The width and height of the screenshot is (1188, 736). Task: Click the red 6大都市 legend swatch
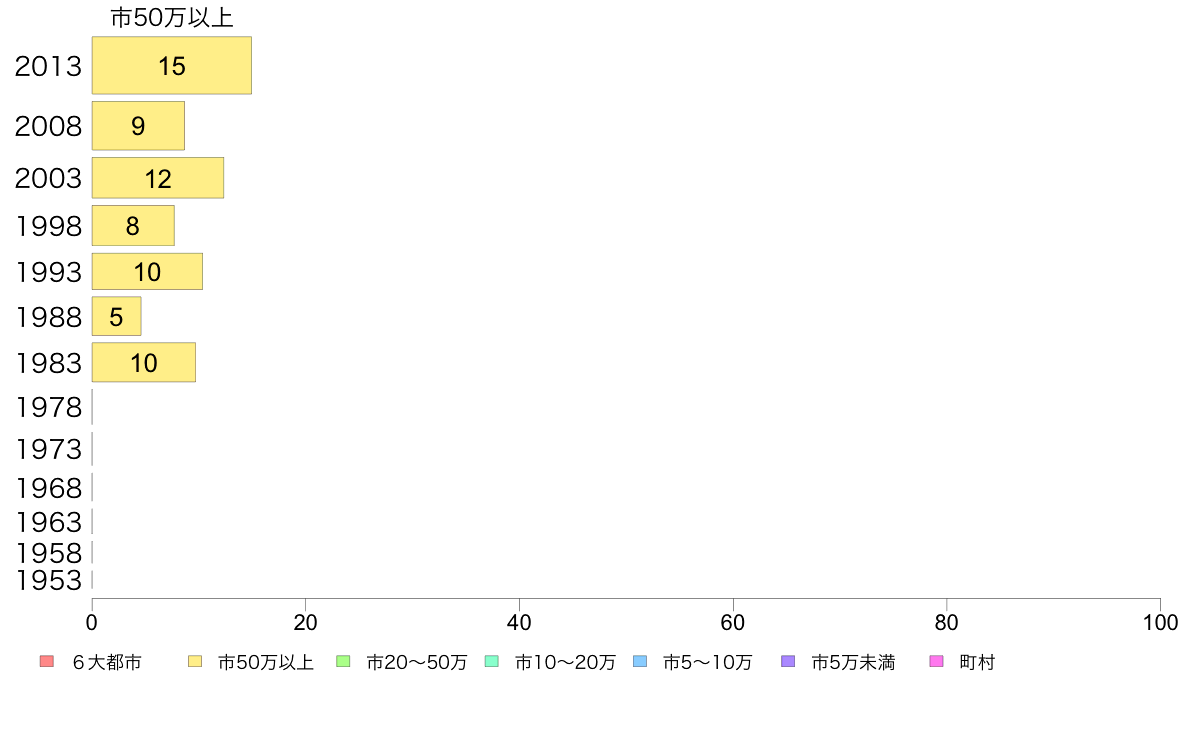(46, 661)
